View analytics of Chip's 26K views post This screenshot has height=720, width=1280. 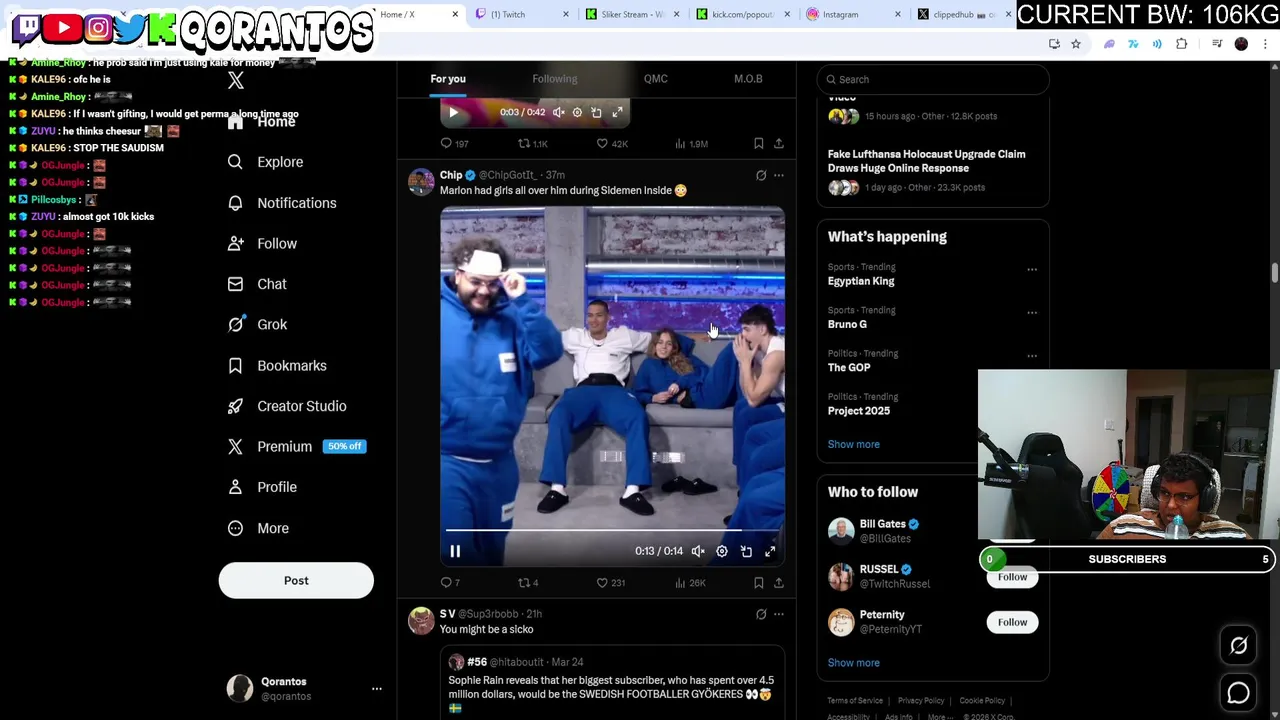coord(690,583)
